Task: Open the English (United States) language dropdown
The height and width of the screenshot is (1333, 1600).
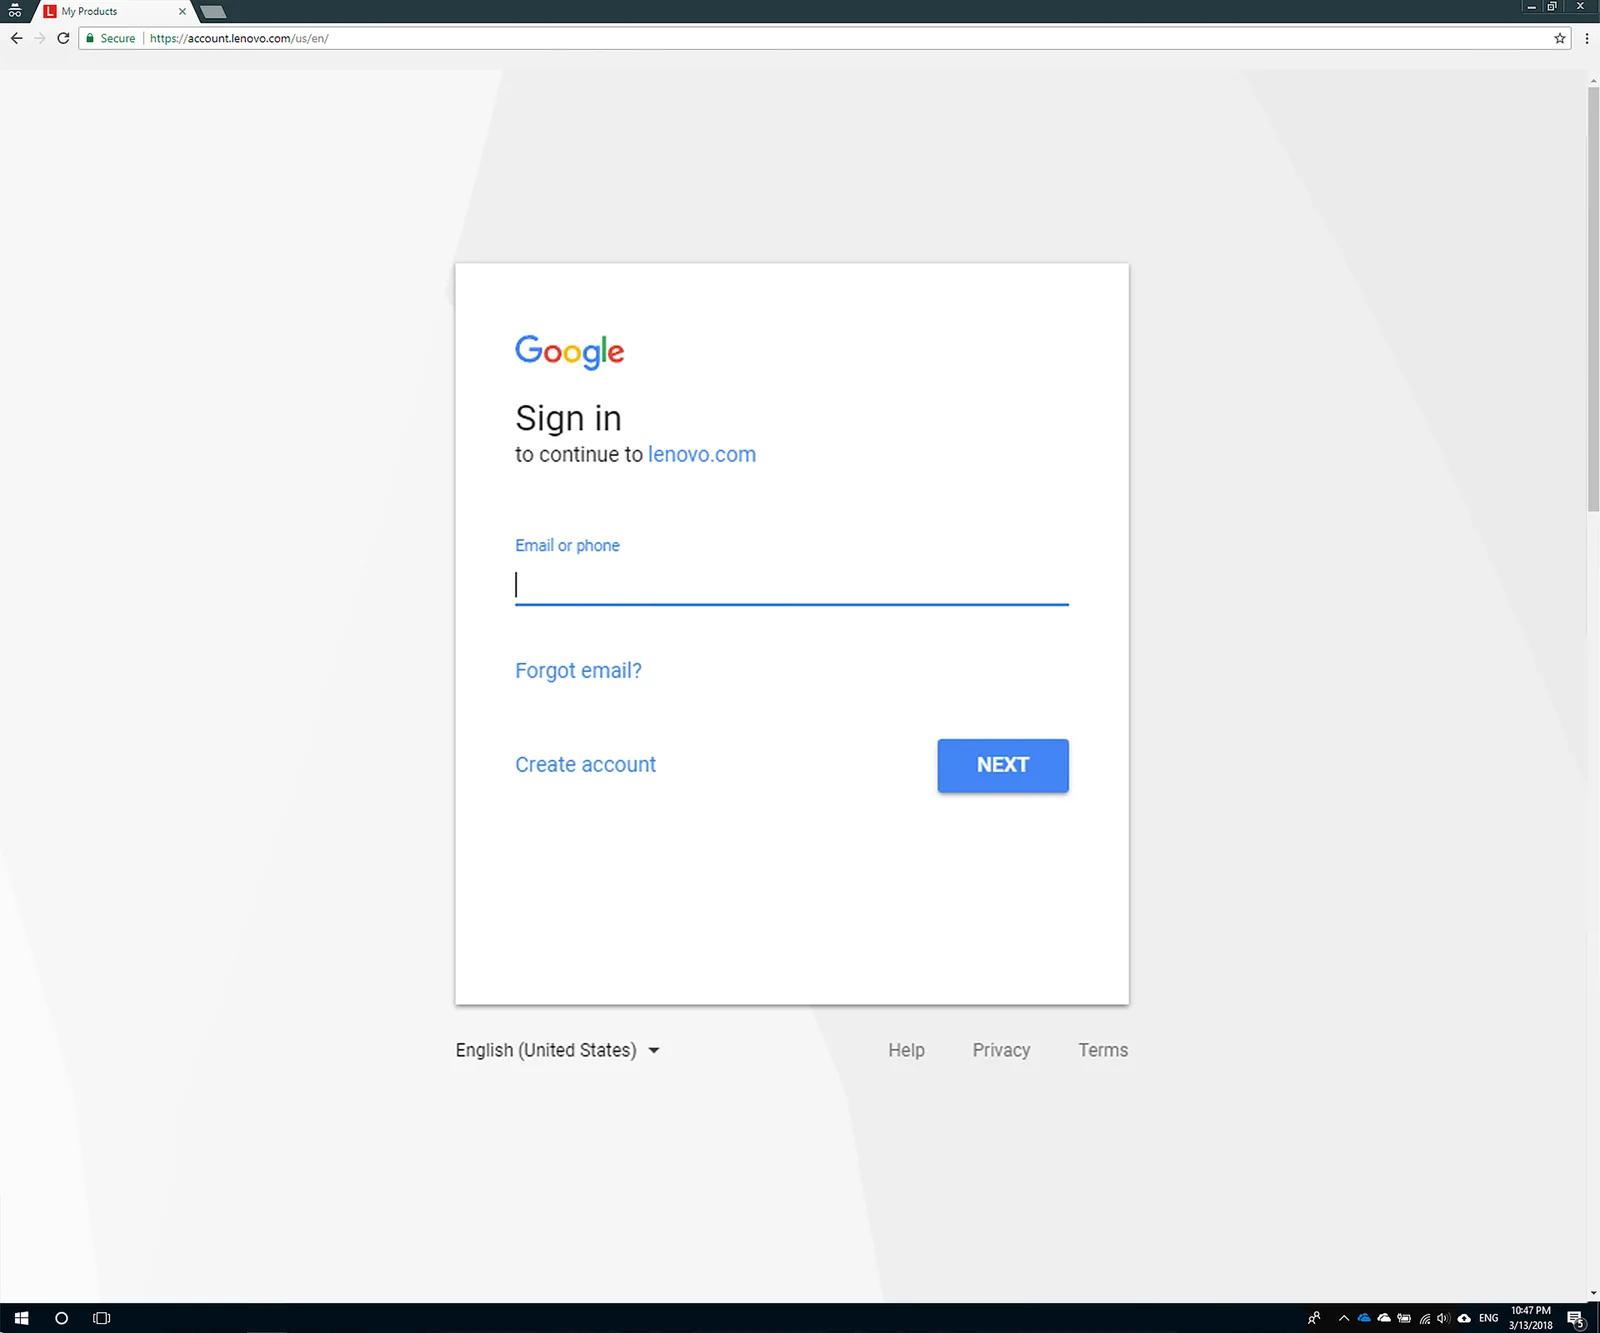Action: pyautogui.click(x=557, y=1050)
